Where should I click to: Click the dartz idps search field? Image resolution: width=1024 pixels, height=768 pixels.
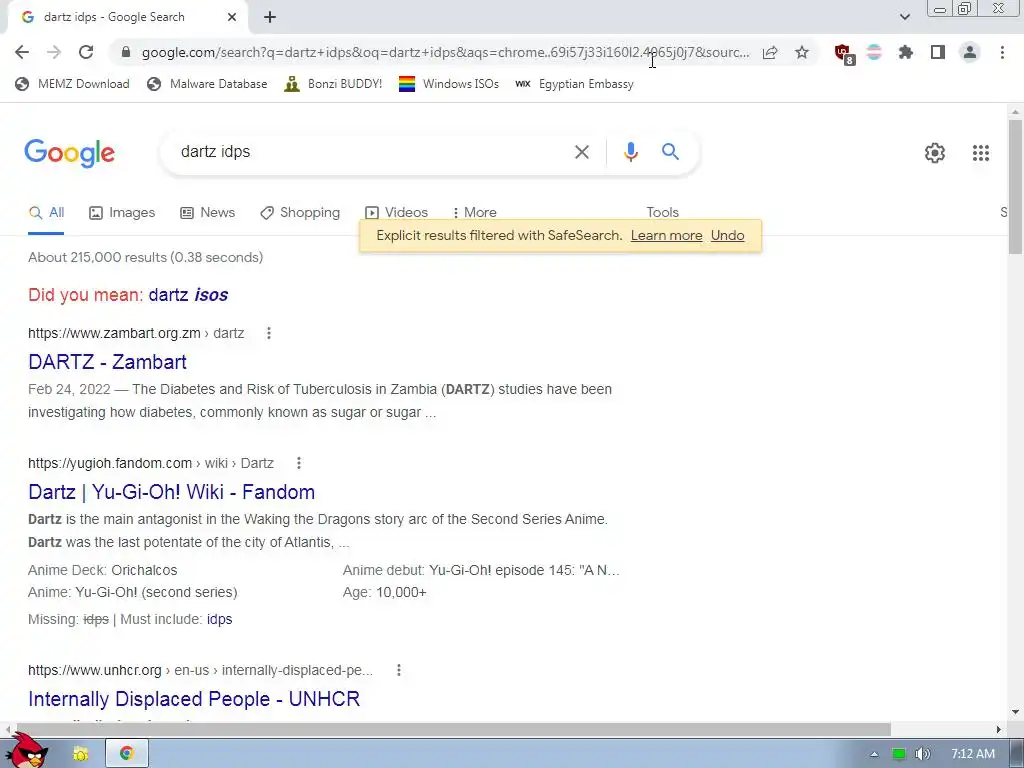click(372, 152)
